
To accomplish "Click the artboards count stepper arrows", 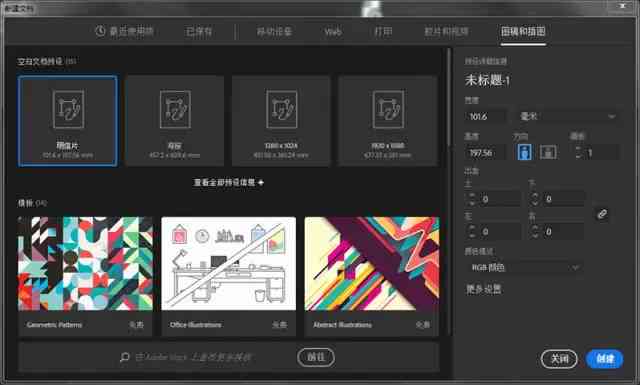I will coord(578,153).
